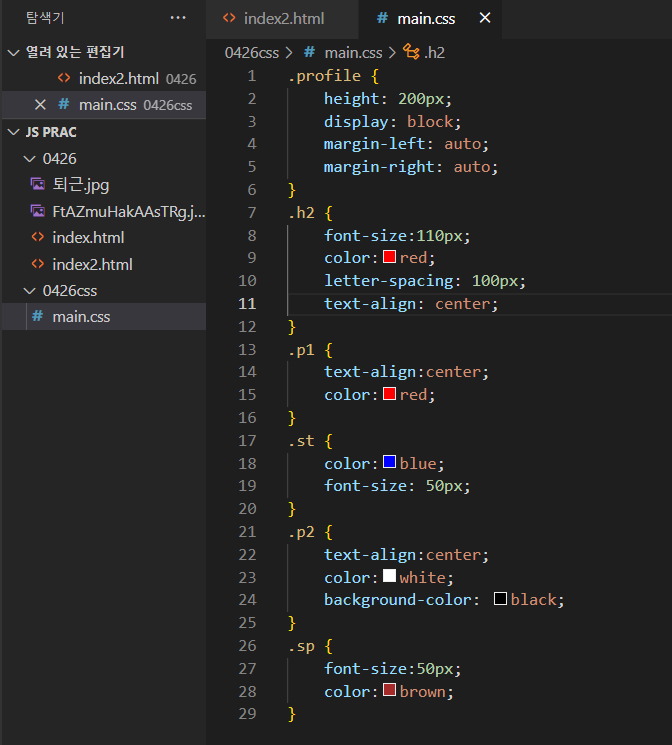Open brown color swatch on line 28
Viewport: 672px width, 745px height.
pyautogui.click(x=389, y=690)
